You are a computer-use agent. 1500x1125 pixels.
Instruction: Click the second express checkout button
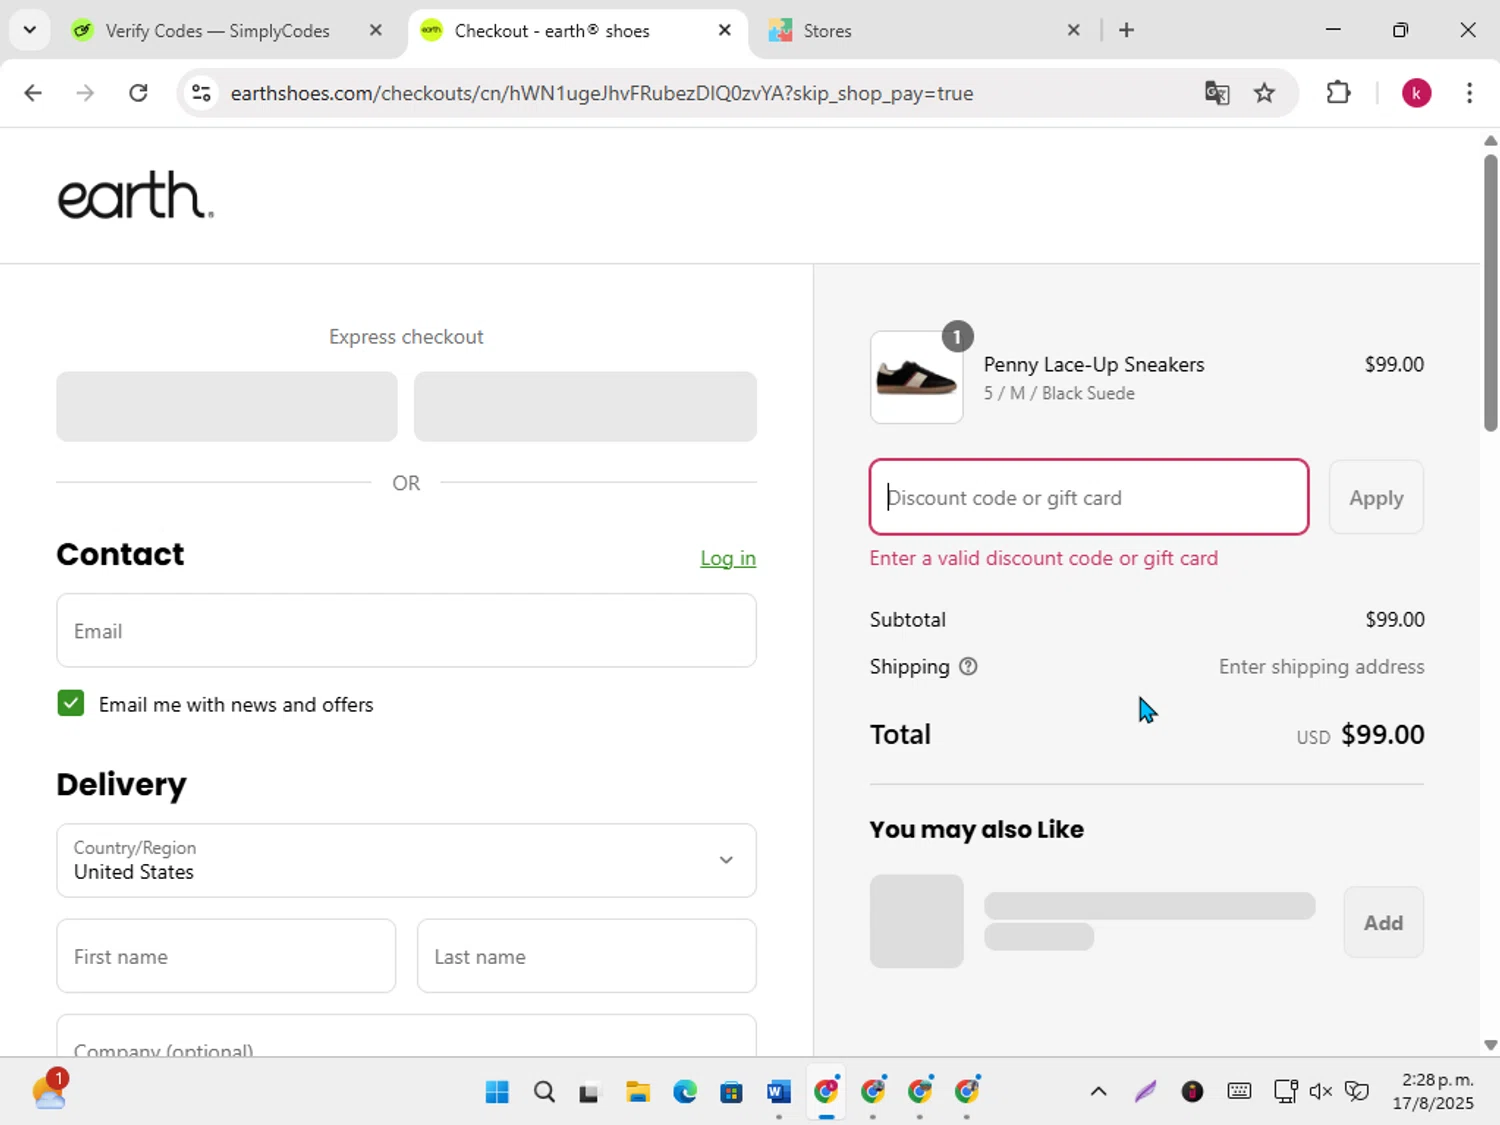585,406
